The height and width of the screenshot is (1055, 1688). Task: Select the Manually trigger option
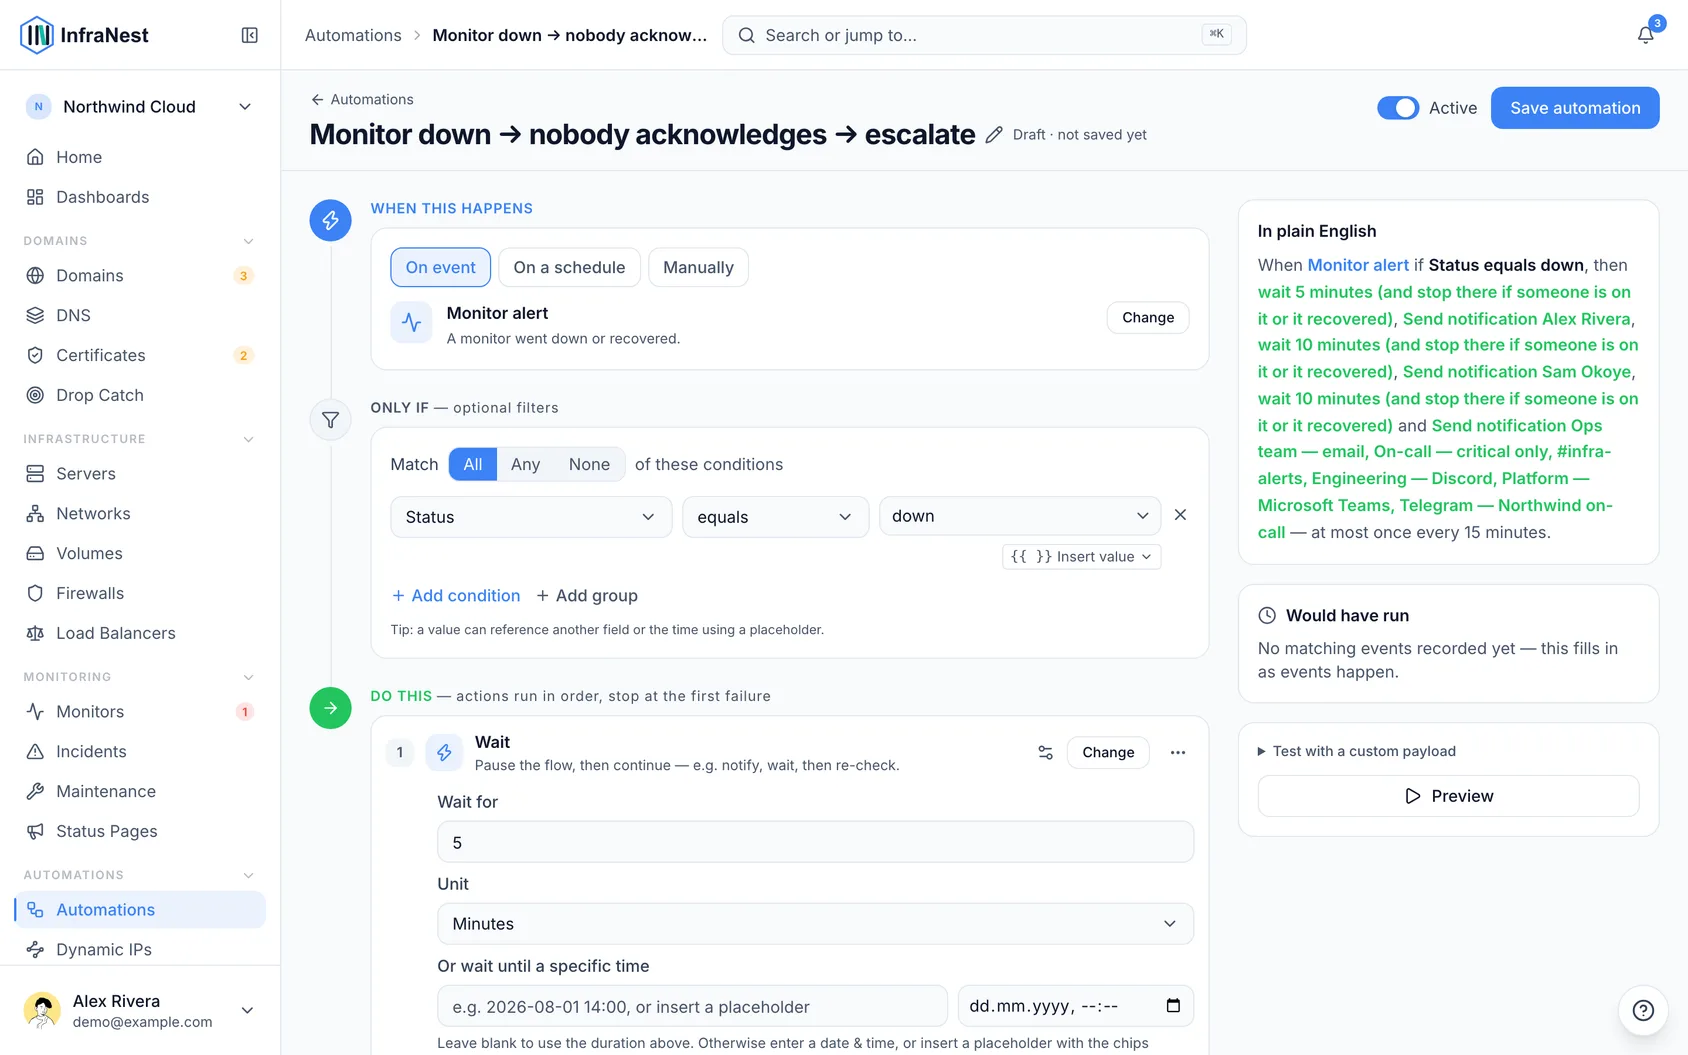coord(698,267)
